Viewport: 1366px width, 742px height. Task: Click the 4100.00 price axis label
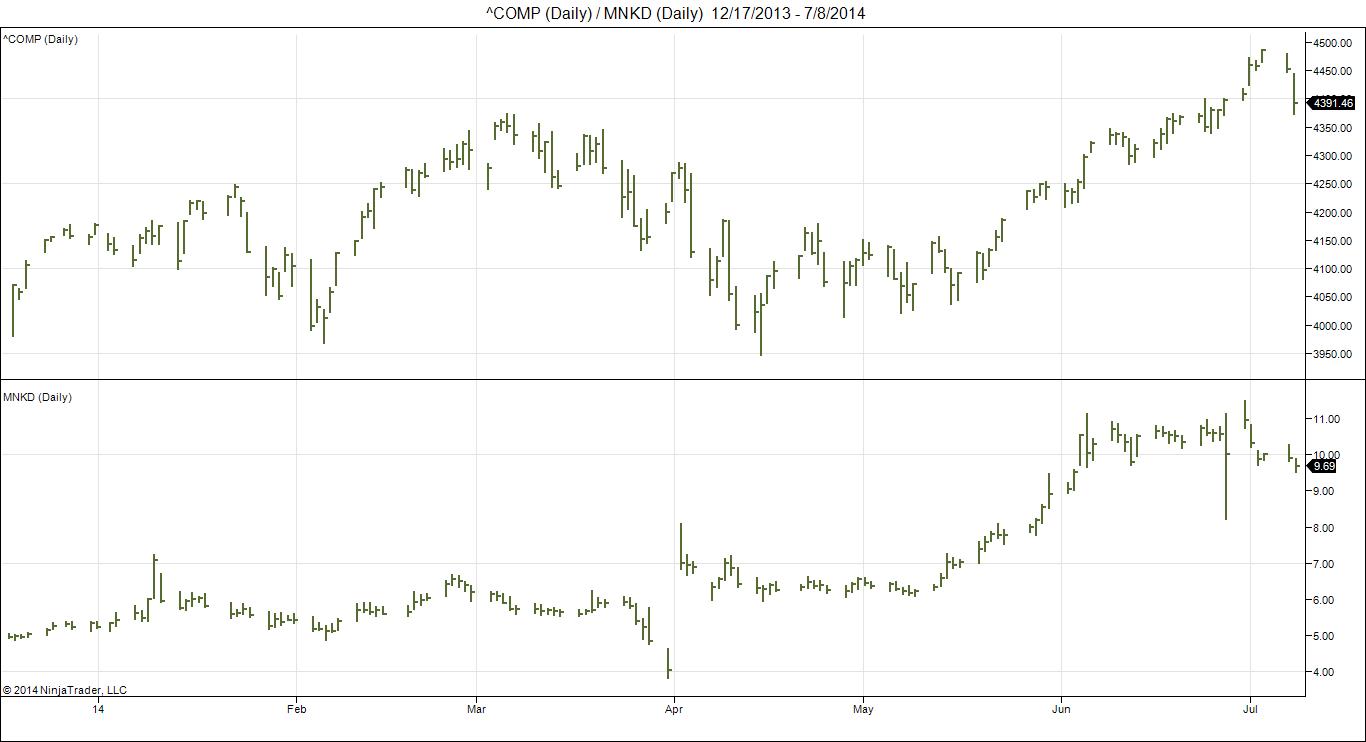pyautogui.click(x=1333, y=269)
